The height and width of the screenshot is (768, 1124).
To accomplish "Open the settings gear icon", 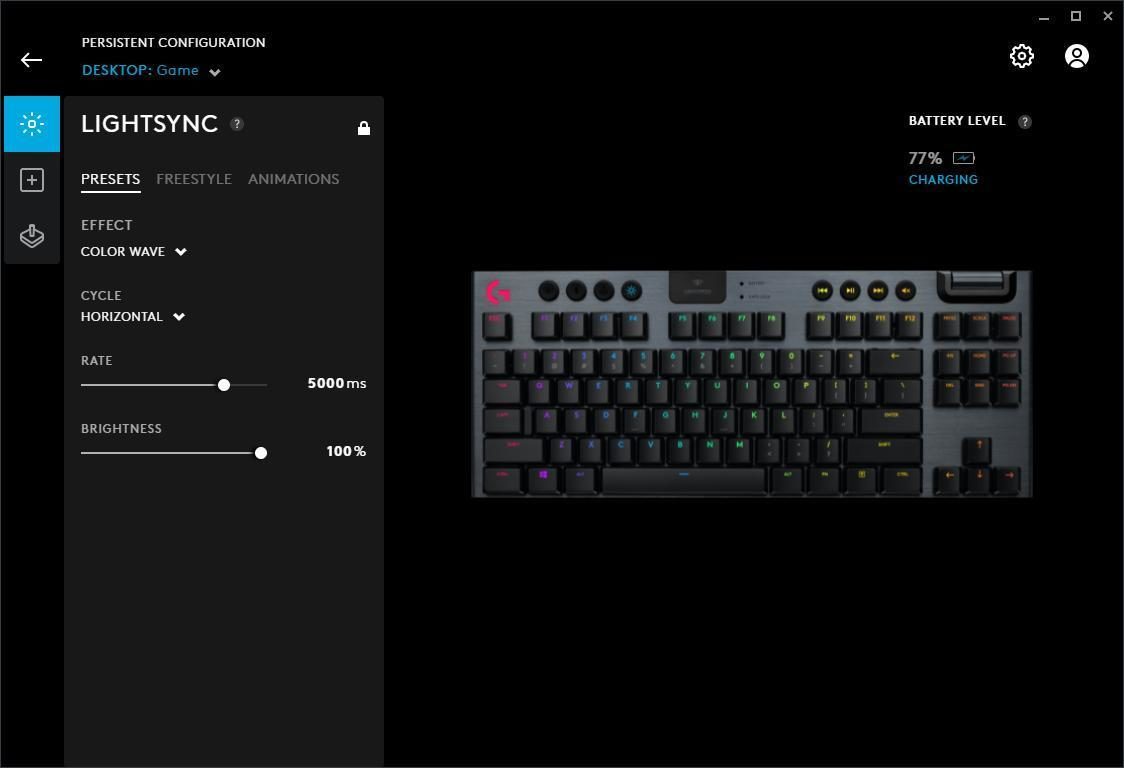I will (x=1021, y=56).
